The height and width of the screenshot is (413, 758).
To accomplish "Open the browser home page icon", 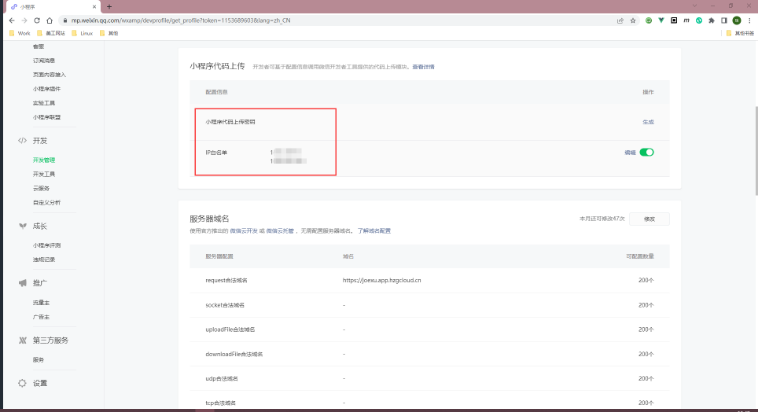I will 49,20.
